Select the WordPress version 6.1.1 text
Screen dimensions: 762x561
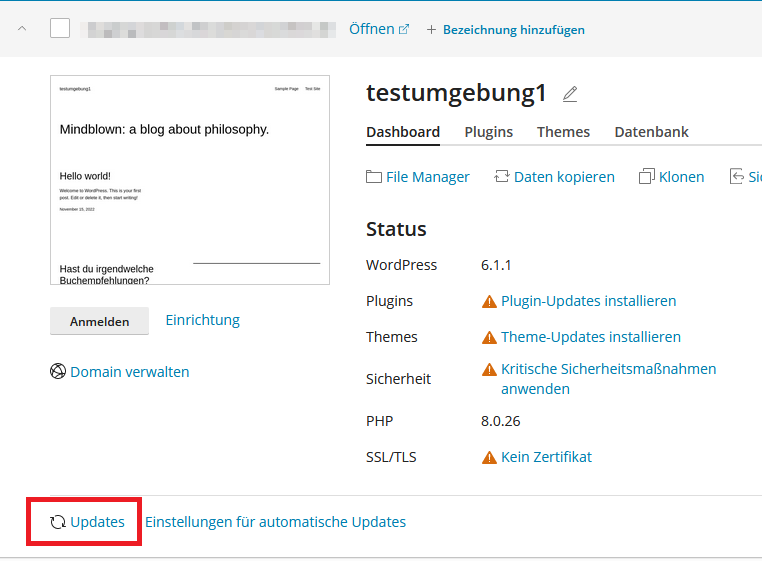coord(496,265)
